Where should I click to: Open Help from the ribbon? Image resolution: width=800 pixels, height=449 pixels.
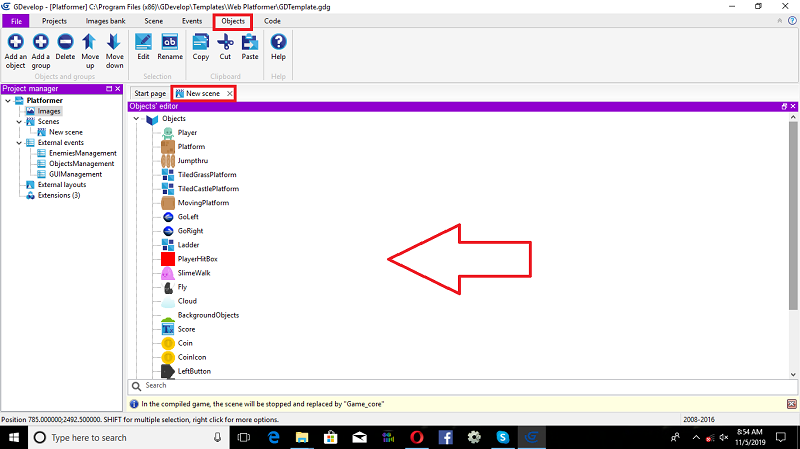(x=278, y=47)
